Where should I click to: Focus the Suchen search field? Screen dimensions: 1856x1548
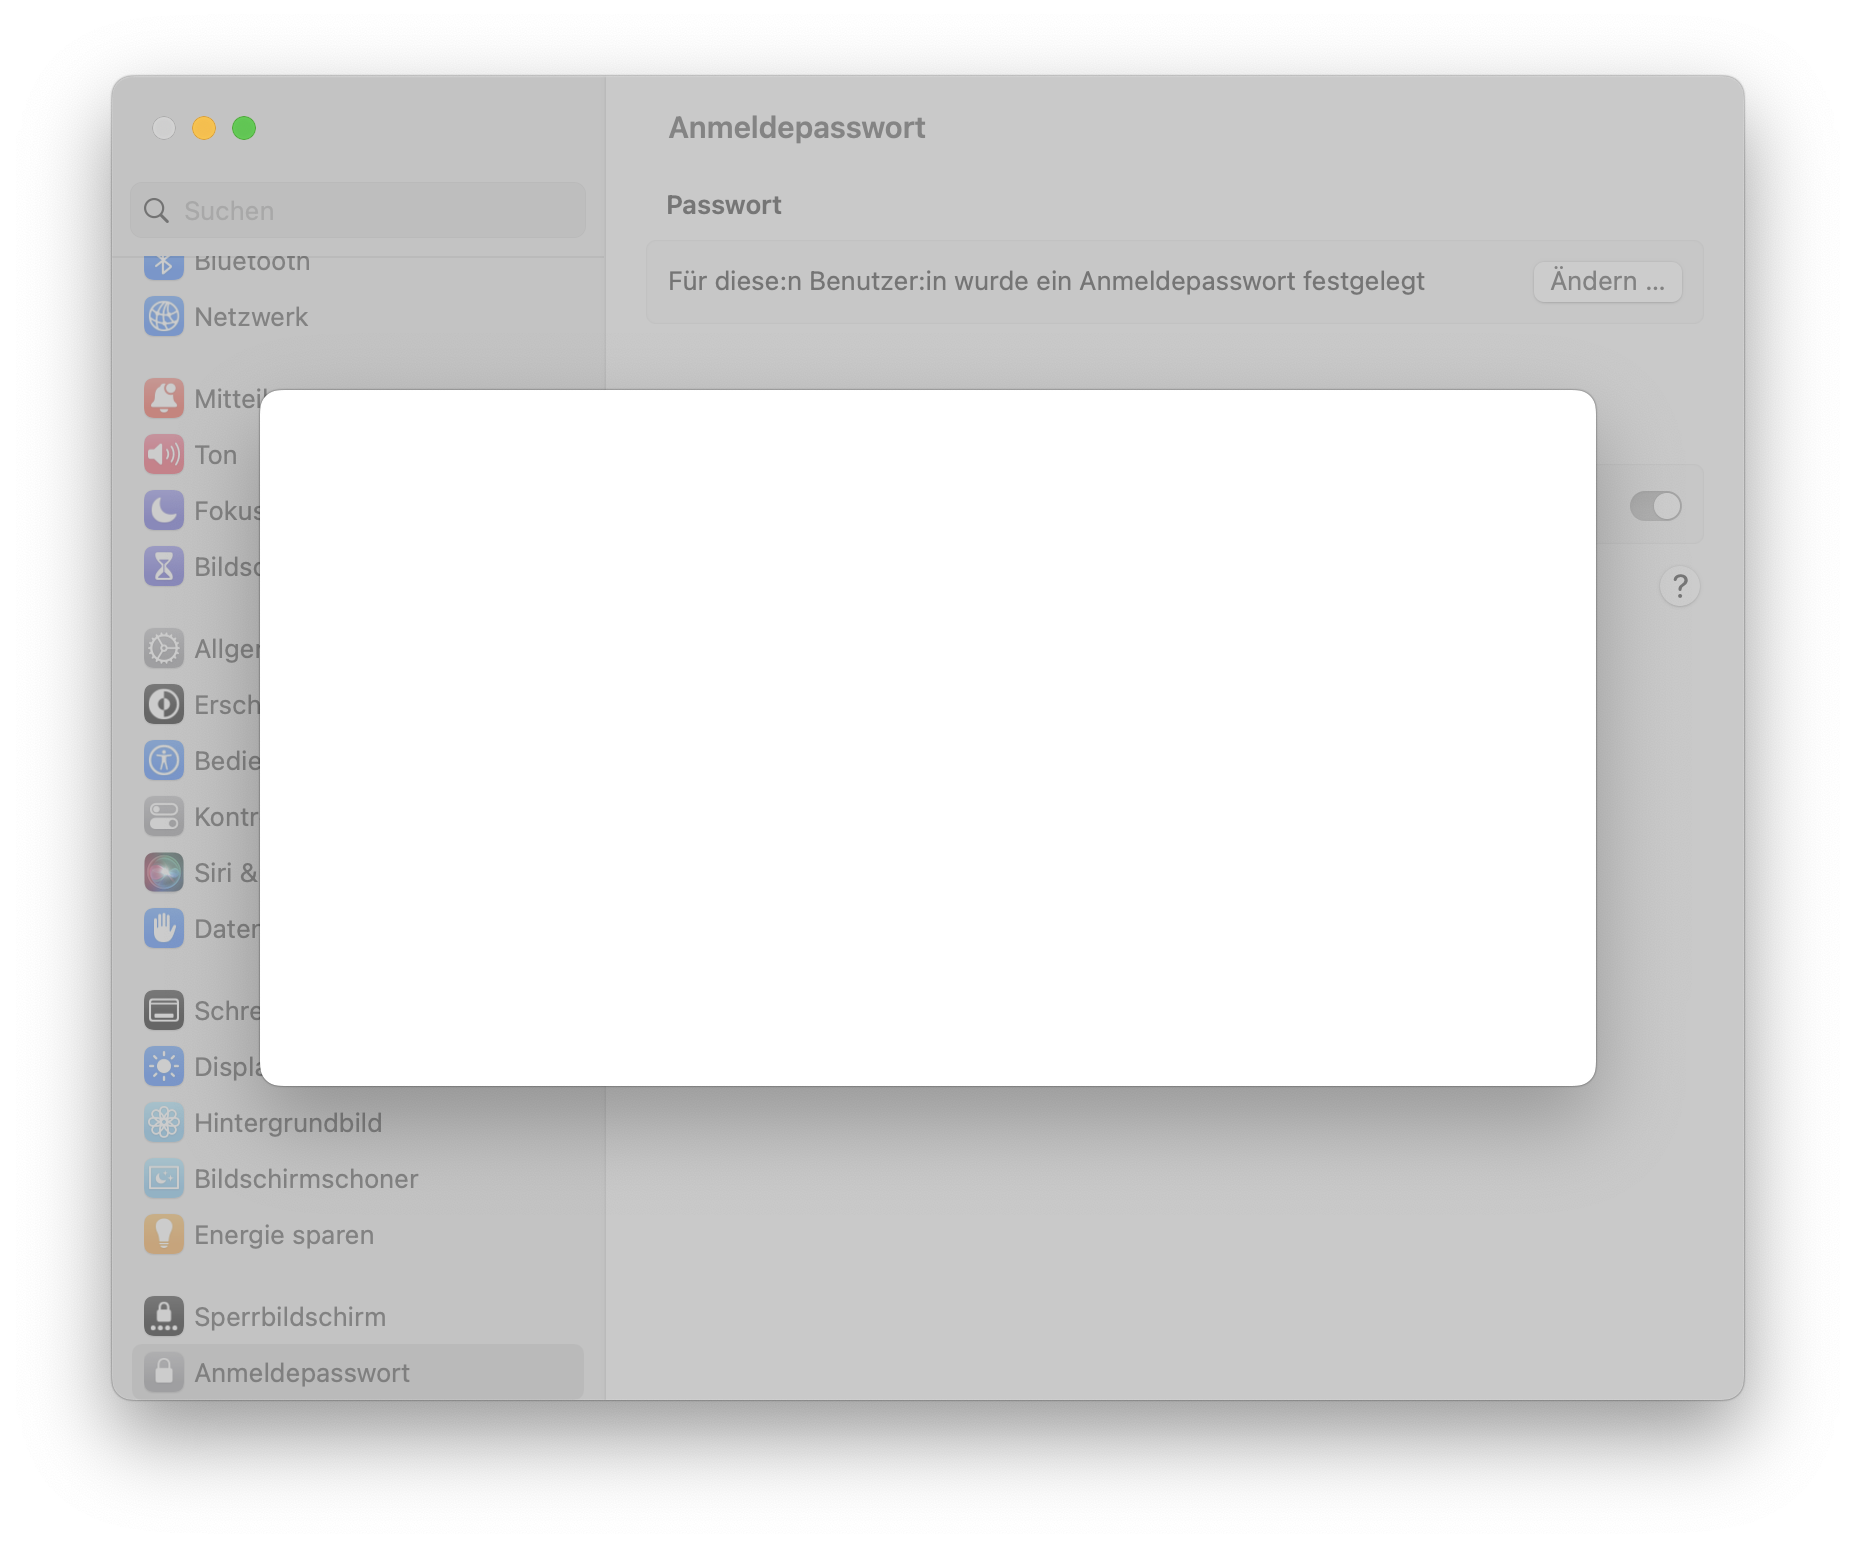click(x=358, y=211)
